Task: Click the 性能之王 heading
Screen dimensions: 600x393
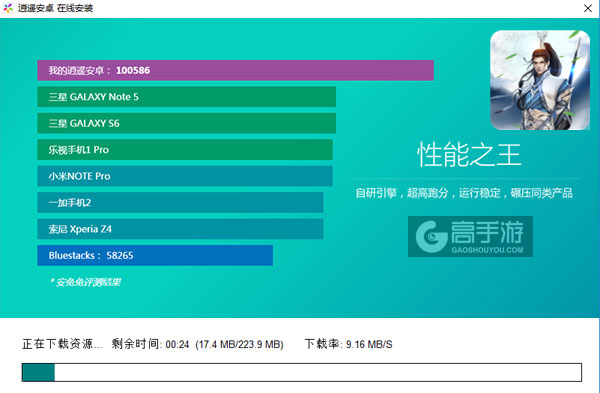Action: point(469,155)
